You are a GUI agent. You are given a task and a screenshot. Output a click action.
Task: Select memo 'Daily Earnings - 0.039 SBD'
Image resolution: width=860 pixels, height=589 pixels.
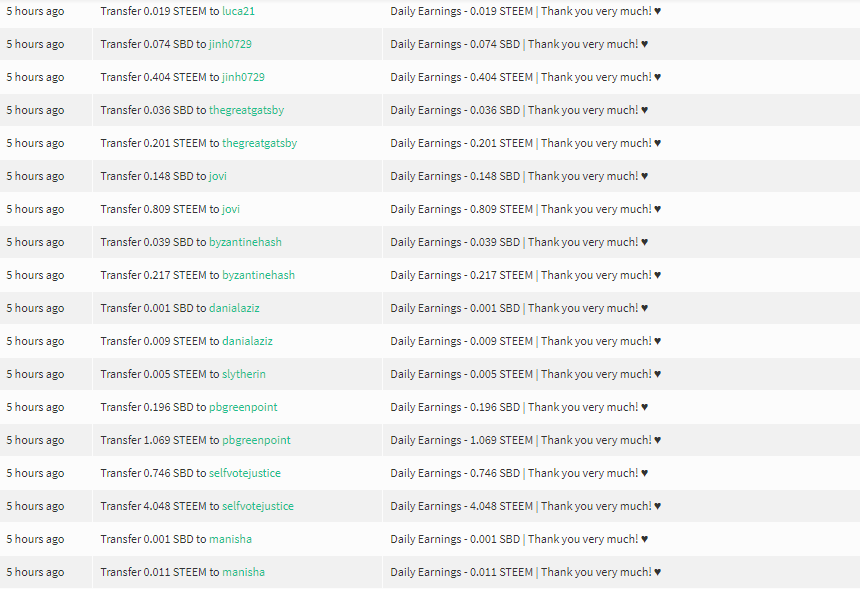[455, 242]
